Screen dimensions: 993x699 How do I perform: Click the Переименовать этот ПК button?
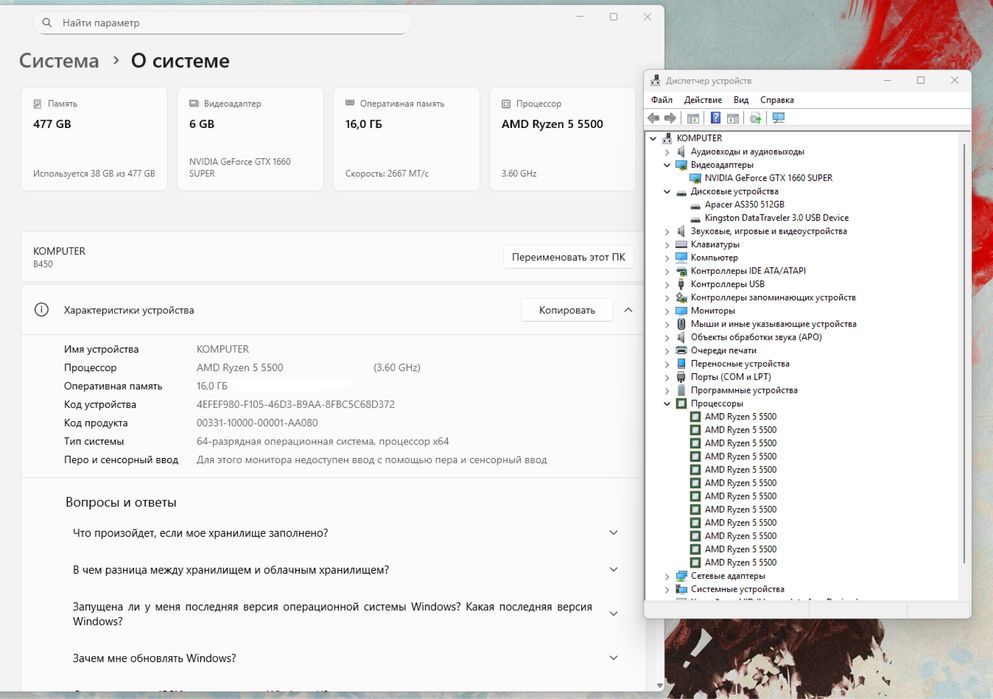(x=568, y=257)
